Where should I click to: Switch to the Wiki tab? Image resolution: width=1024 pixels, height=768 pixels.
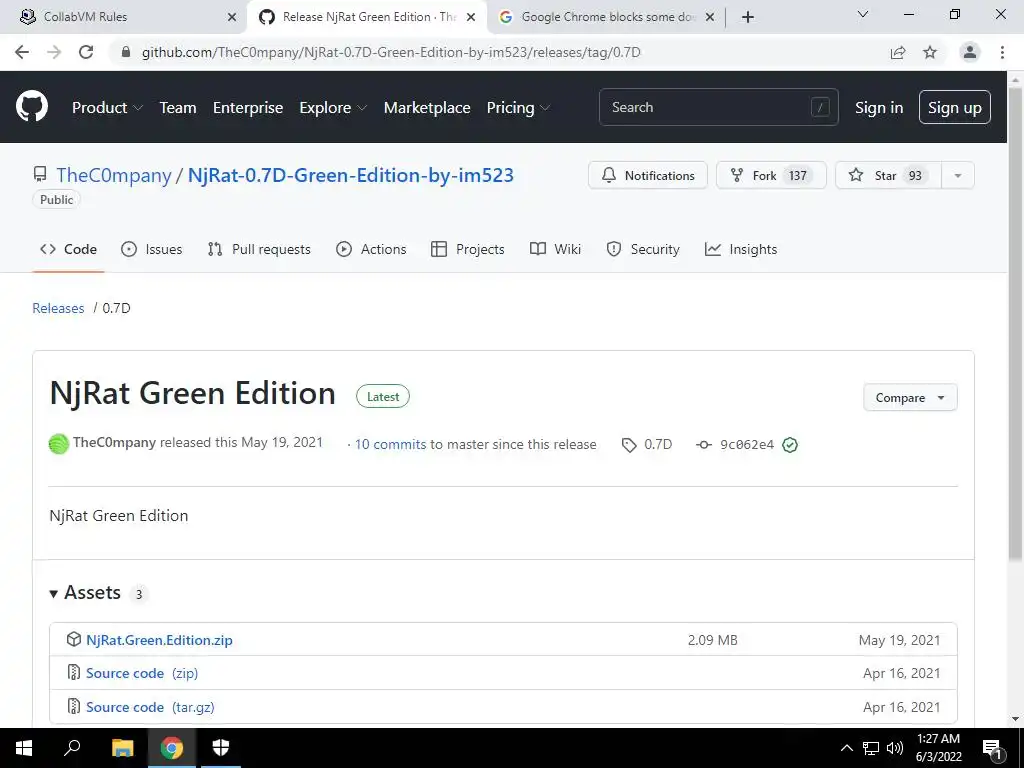pyautogui.click(x=555, y=249)
